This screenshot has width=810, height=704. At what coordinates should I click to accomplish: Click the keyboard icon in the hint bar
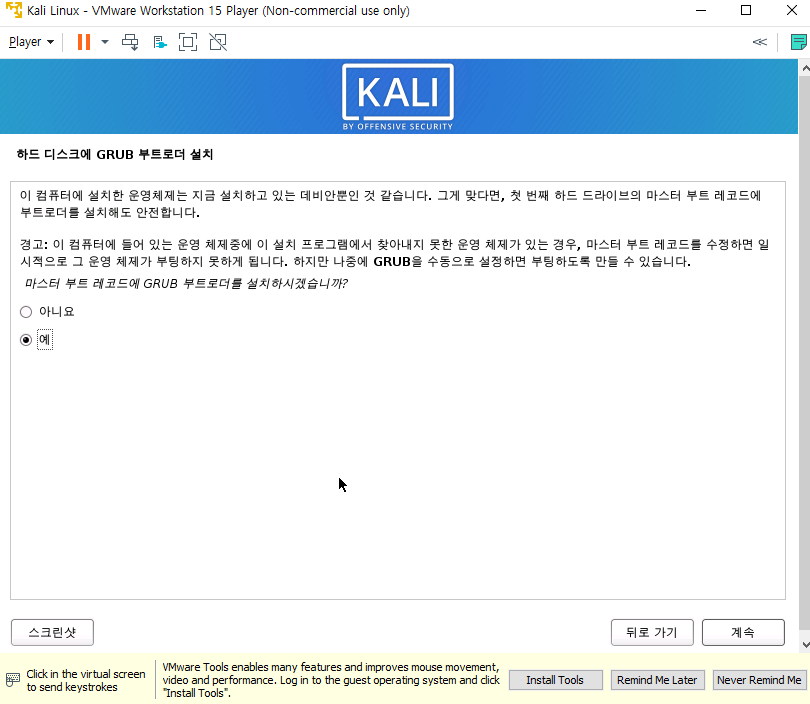click(x=13, y=680)
